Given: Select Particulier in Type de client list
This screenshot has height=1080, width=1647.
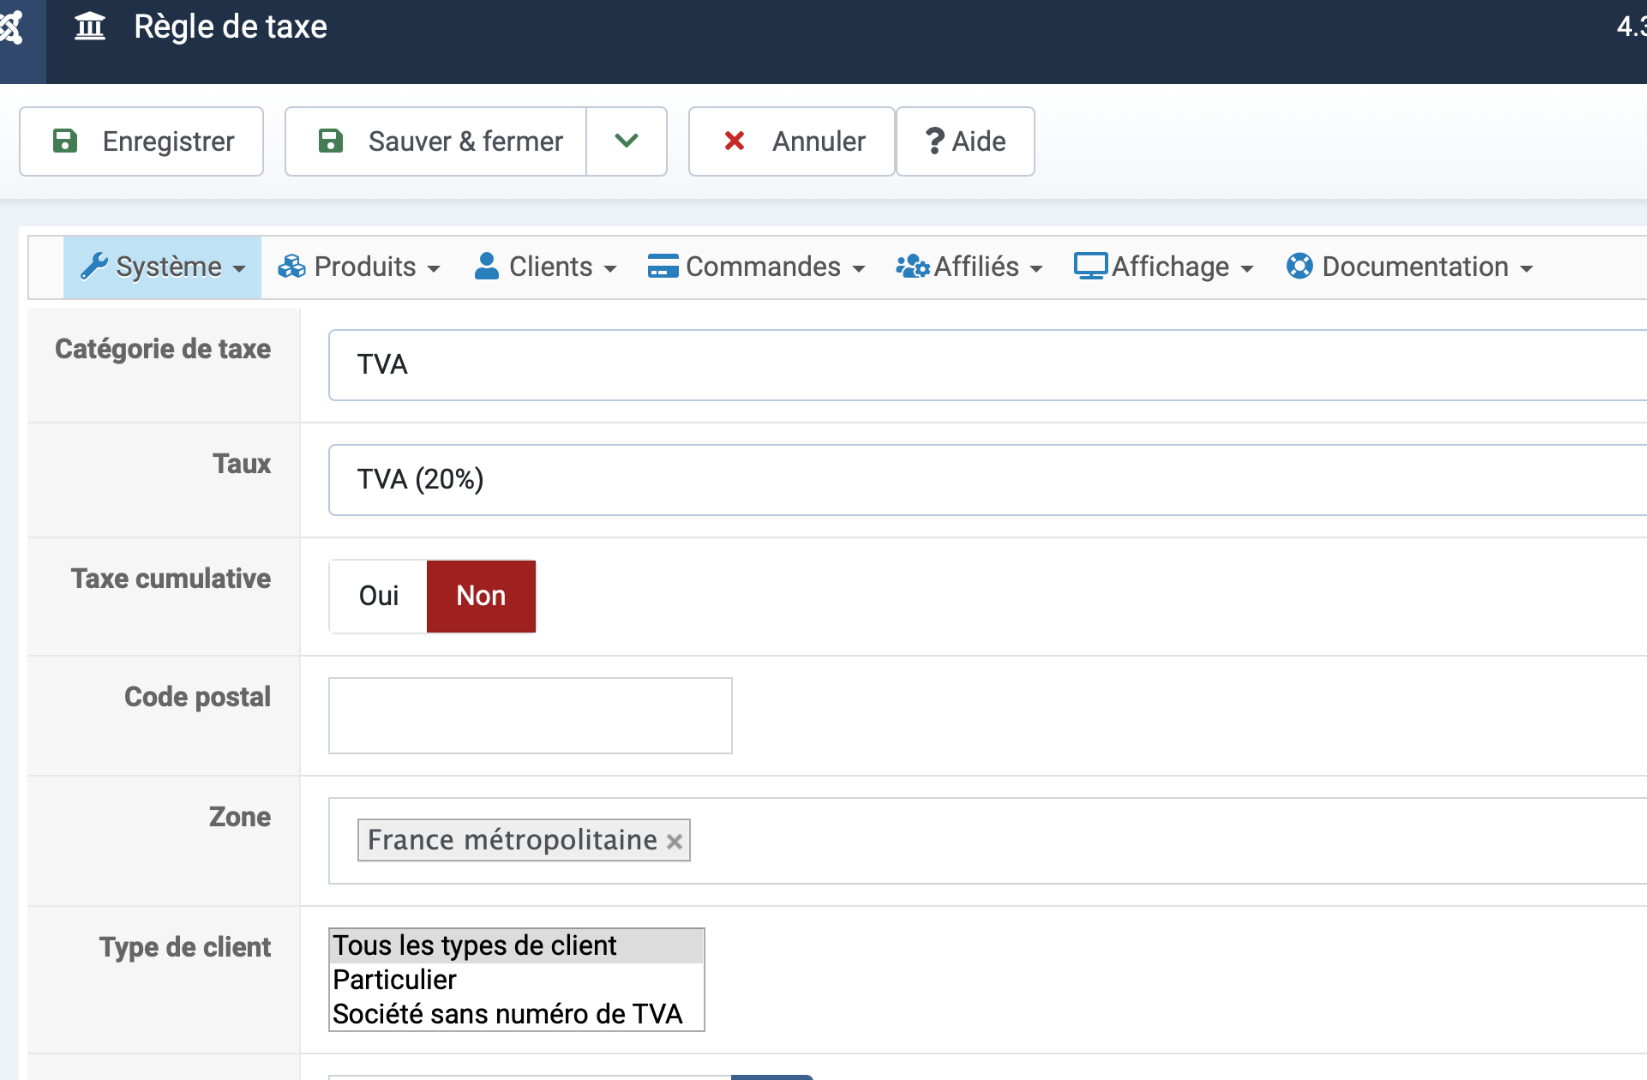Looking at the screenshot, I should click(x=395, y=980).
